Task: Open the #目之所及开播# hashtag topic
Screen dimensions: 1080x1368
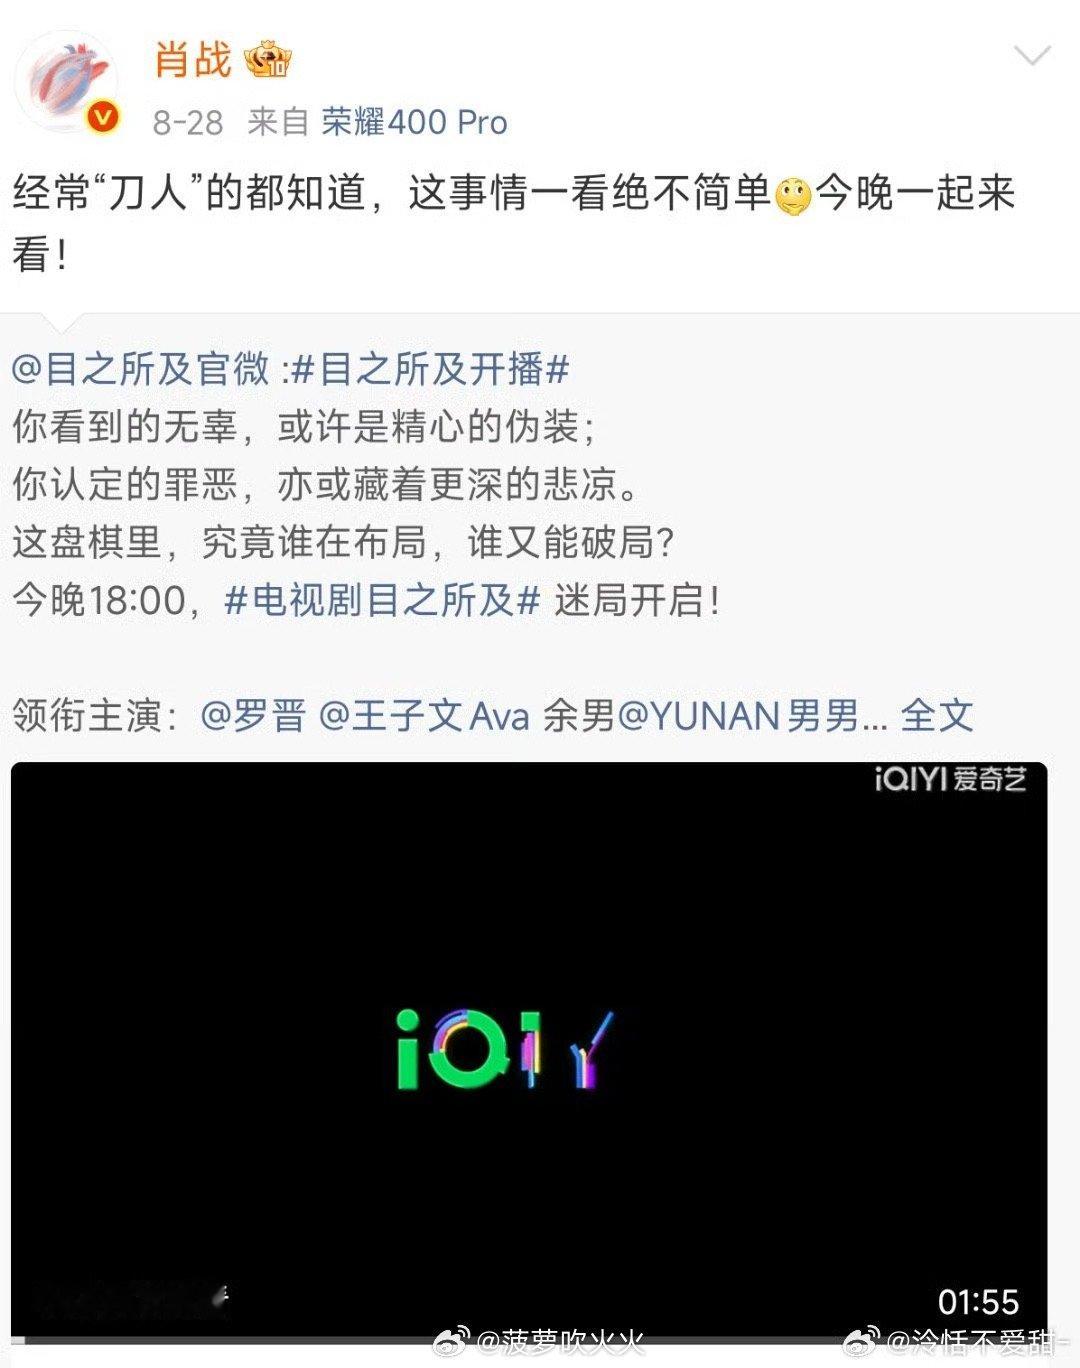Action: (x=430, y=369)
